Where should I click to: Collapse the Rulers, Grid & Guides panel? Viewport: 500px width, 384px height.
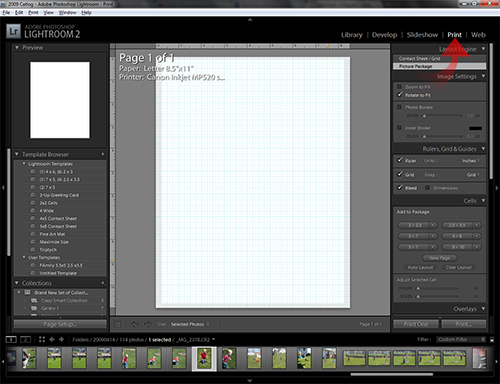483,148
